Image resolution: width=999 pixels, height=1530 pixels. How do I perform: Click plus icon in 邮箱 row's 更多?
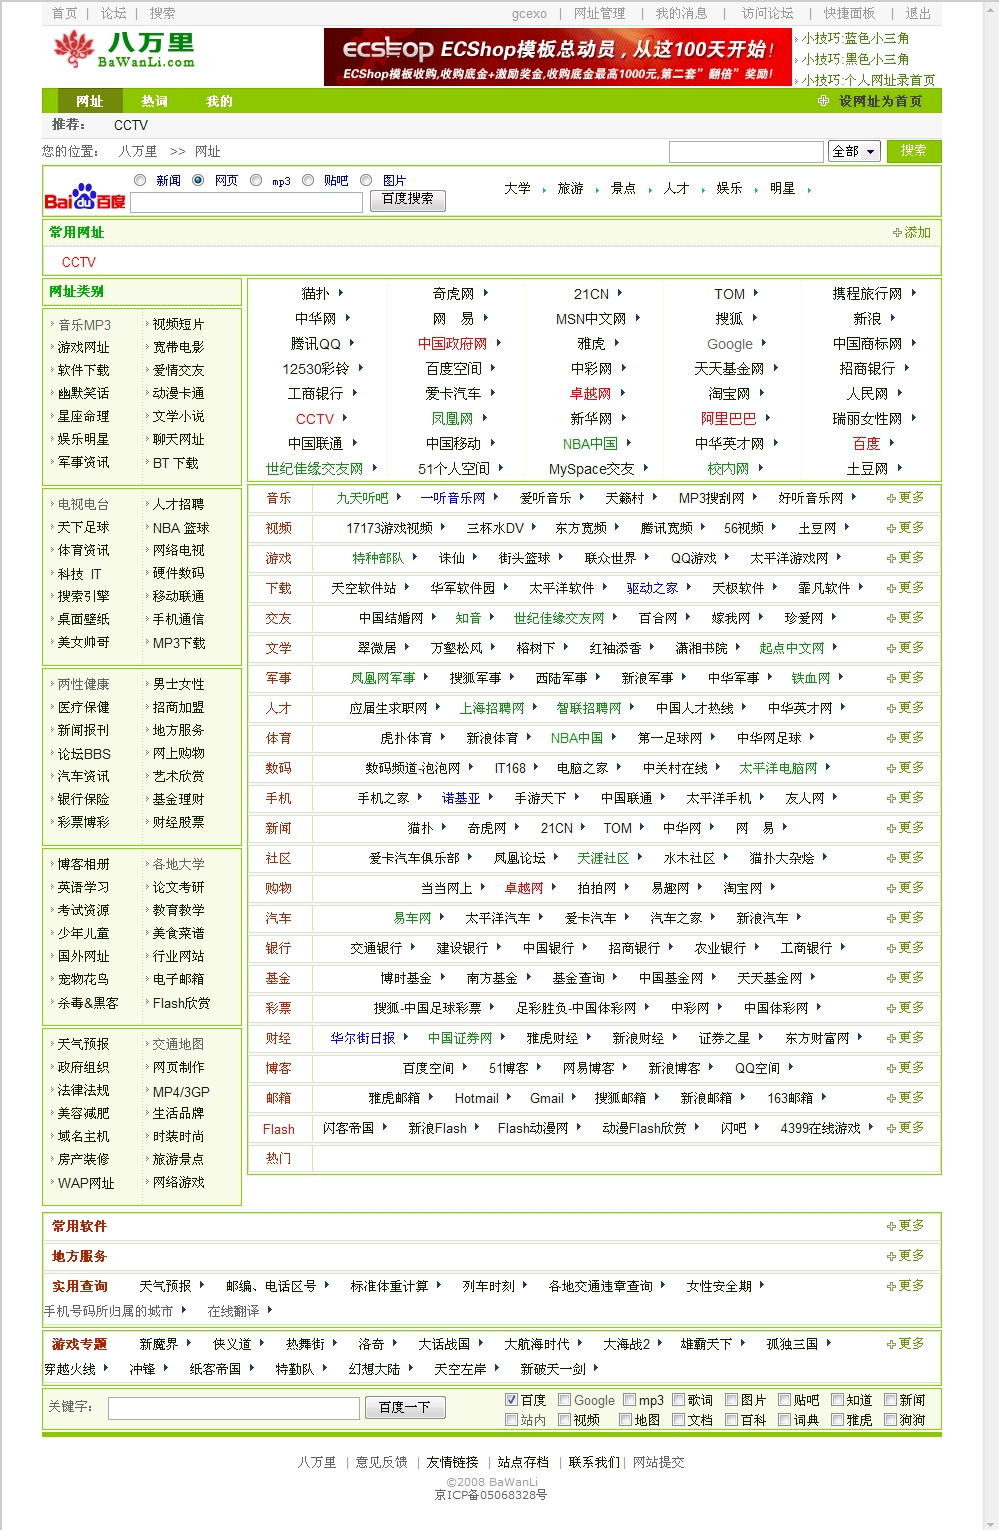pos(891,1098)
